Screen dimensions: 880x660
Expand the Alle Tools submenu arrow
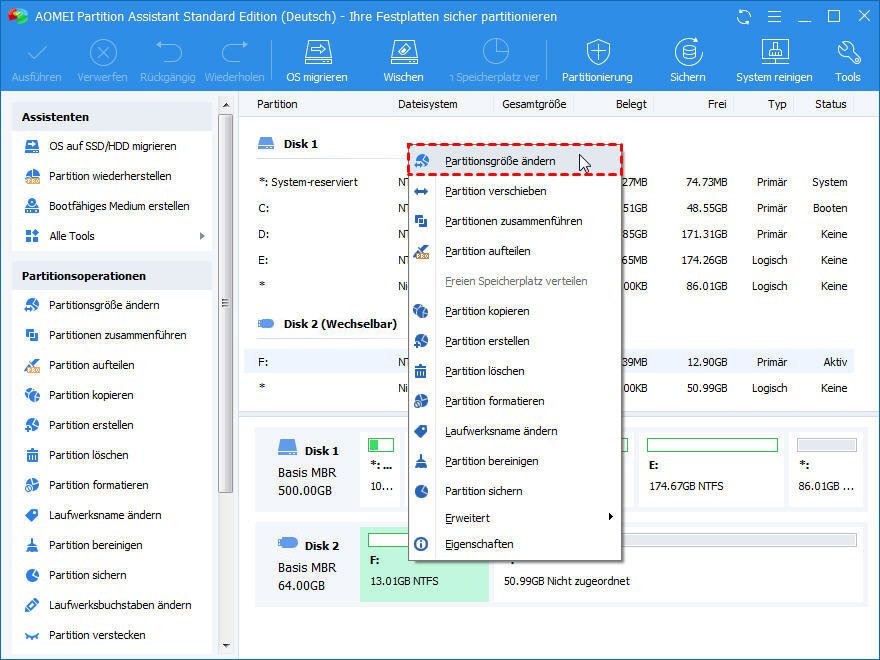(x=202, y=236)
